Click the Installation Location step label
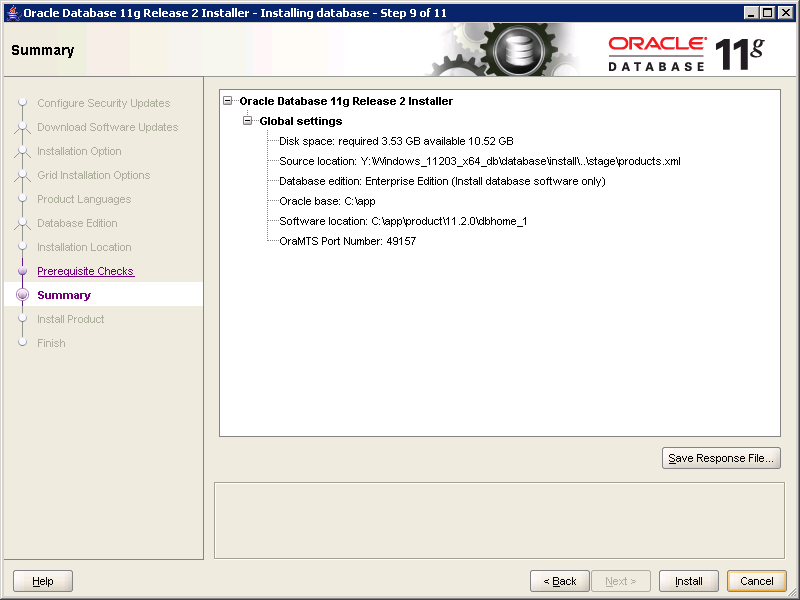This screenshot has width=800, height=600. [x=84, y=247]
